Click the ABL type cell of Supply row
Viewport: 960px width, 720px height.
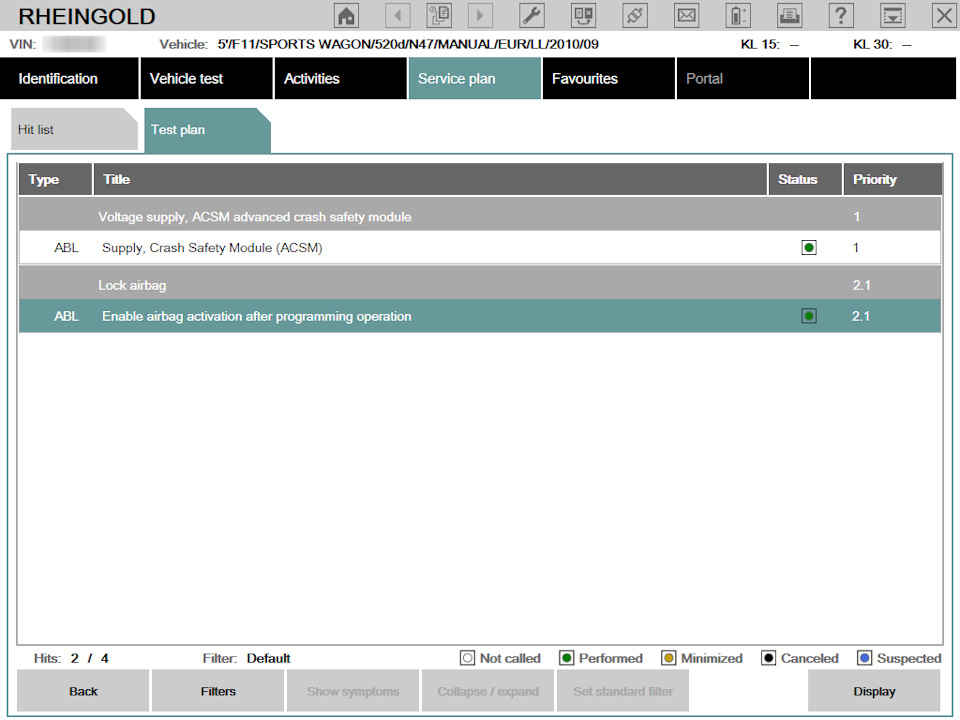[66, 247]
